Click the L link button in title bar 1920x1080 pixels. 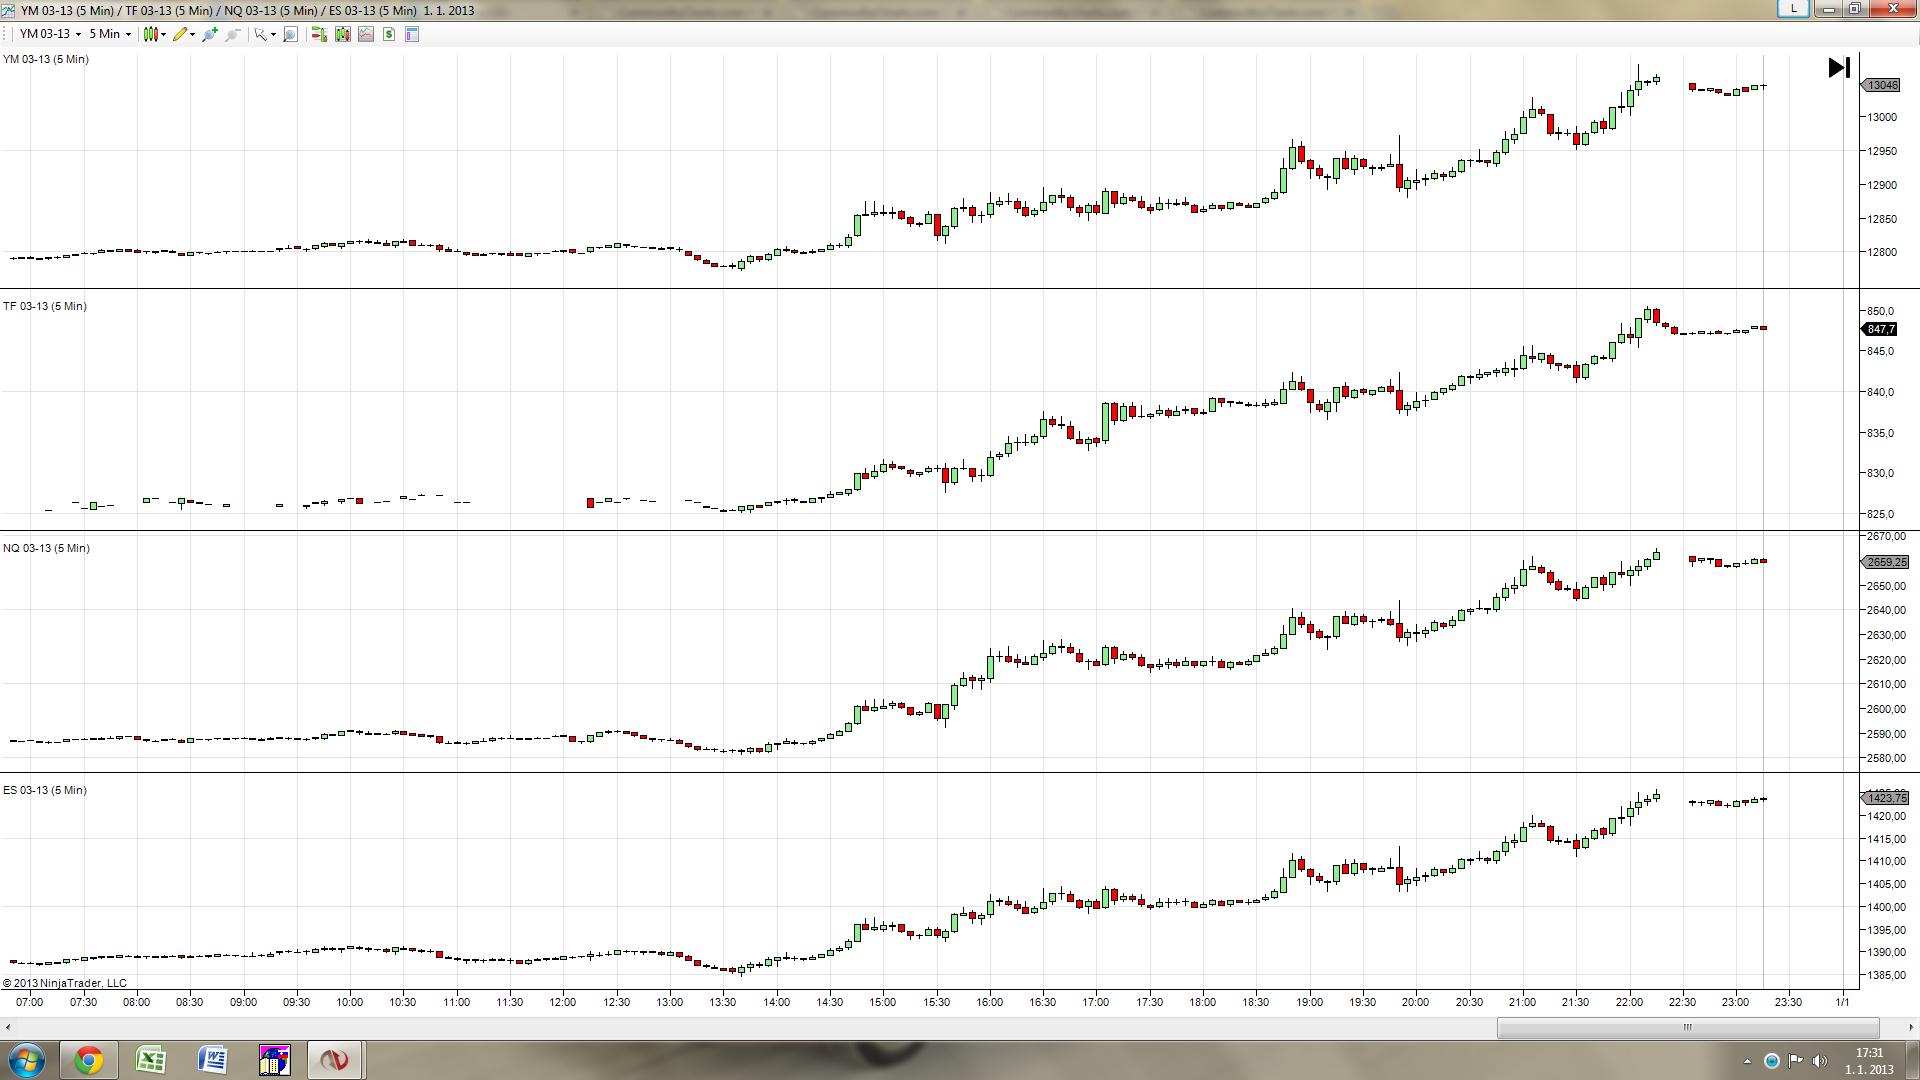coord(1793,8)
